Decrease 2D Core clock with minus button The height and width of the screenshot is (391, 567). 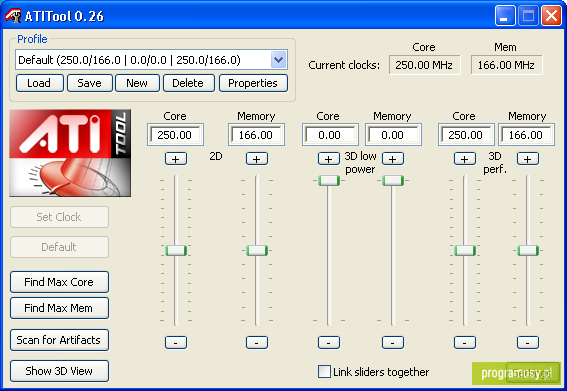pyautogui.click(x=176, y=342)
